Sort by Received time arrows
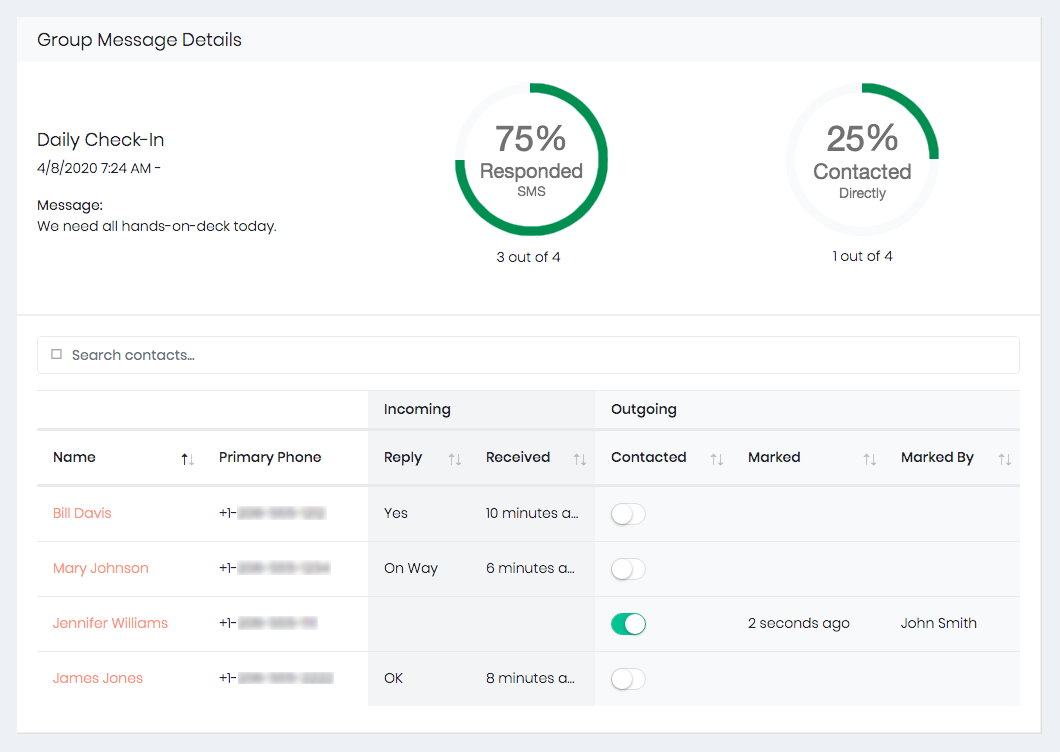The height and width of the screenshot is (752, 1060). coord(579,459)
